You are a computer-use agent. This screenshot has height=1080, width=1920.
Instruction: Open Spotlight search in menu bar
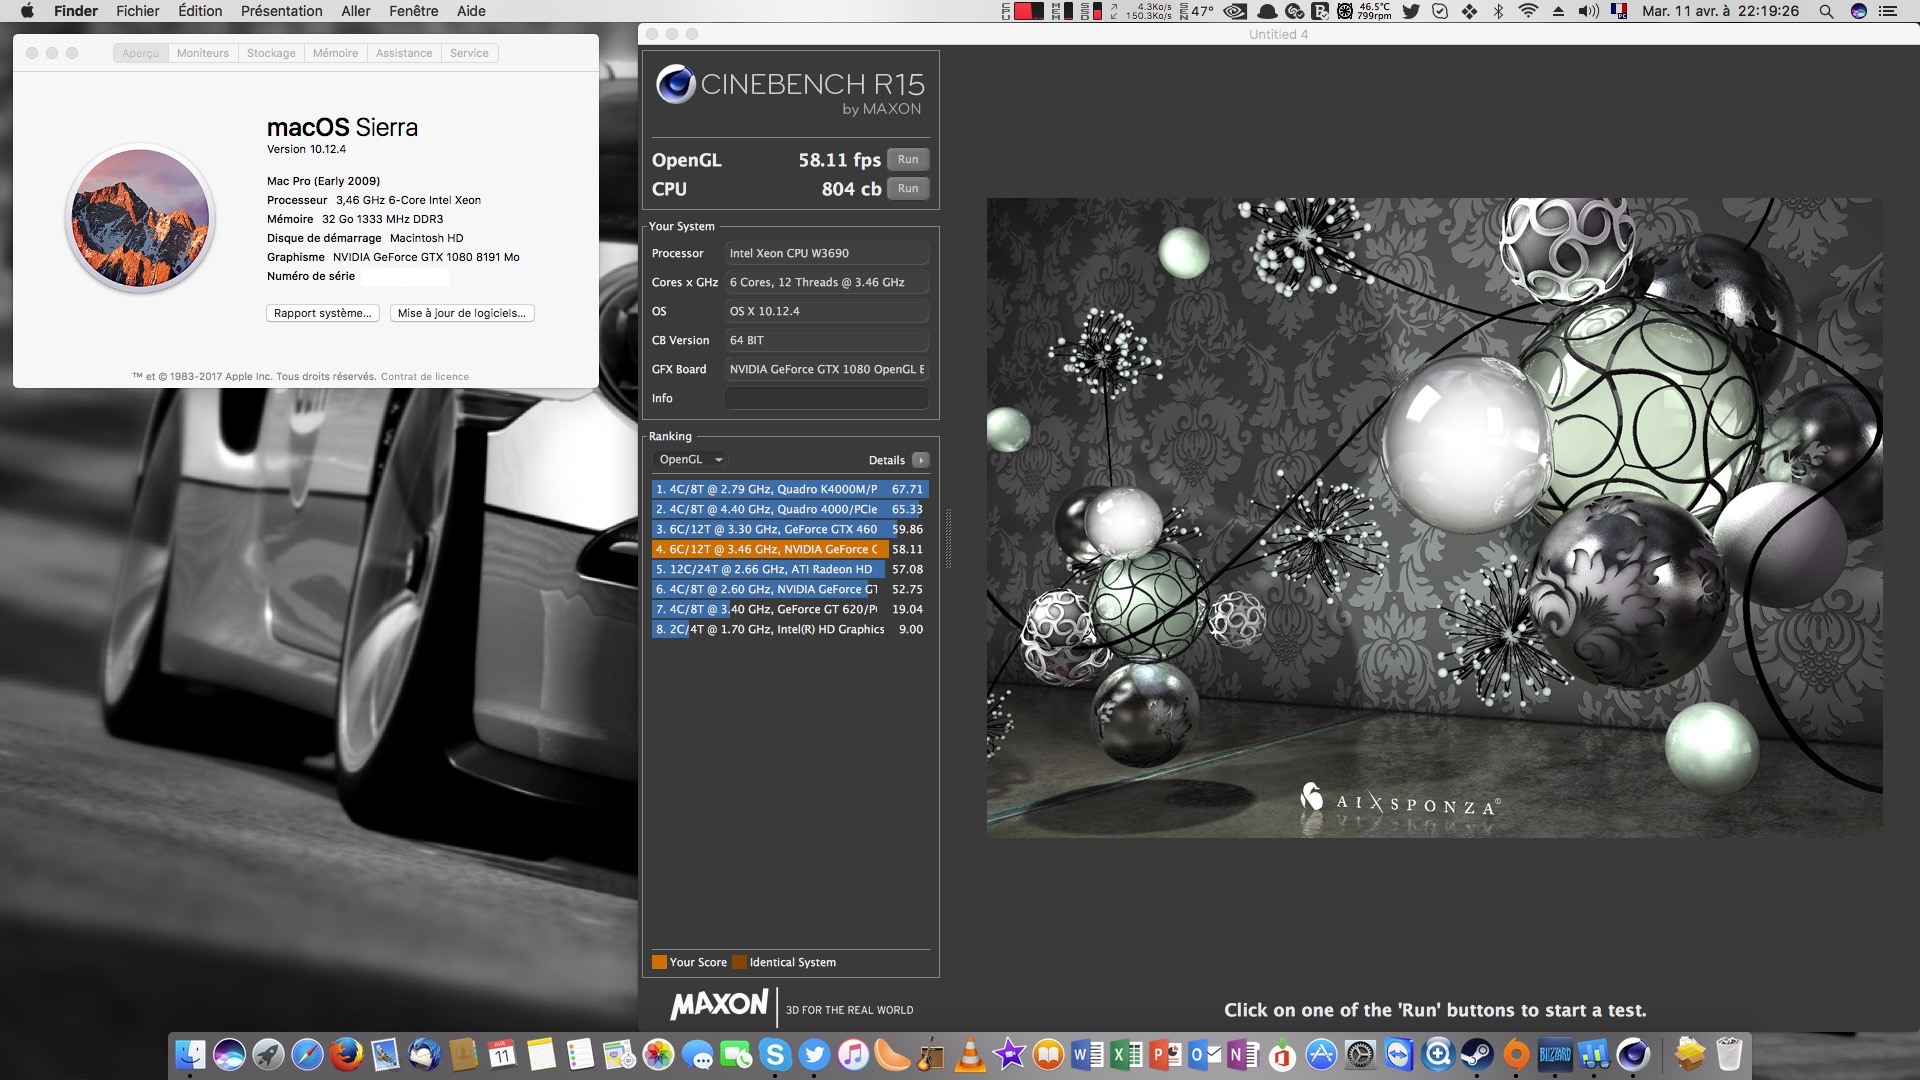pyautogui.click(x=1826, y=11)
